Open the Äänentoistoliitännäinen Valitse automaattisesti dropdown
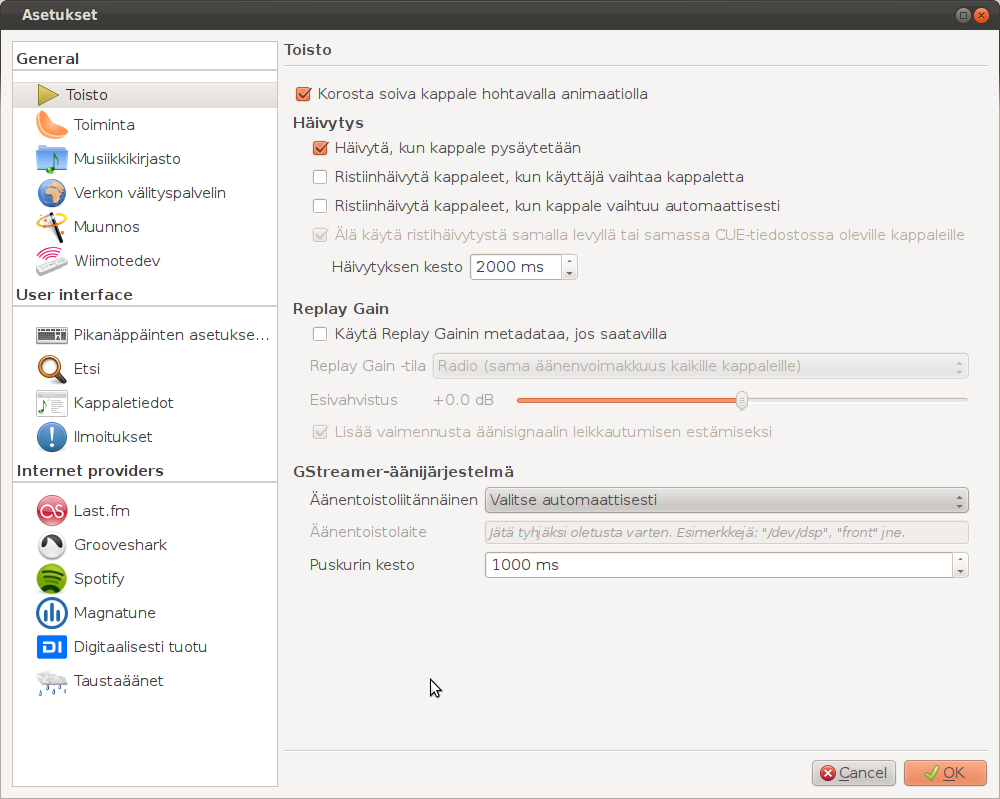 click(x=727, y=500)
